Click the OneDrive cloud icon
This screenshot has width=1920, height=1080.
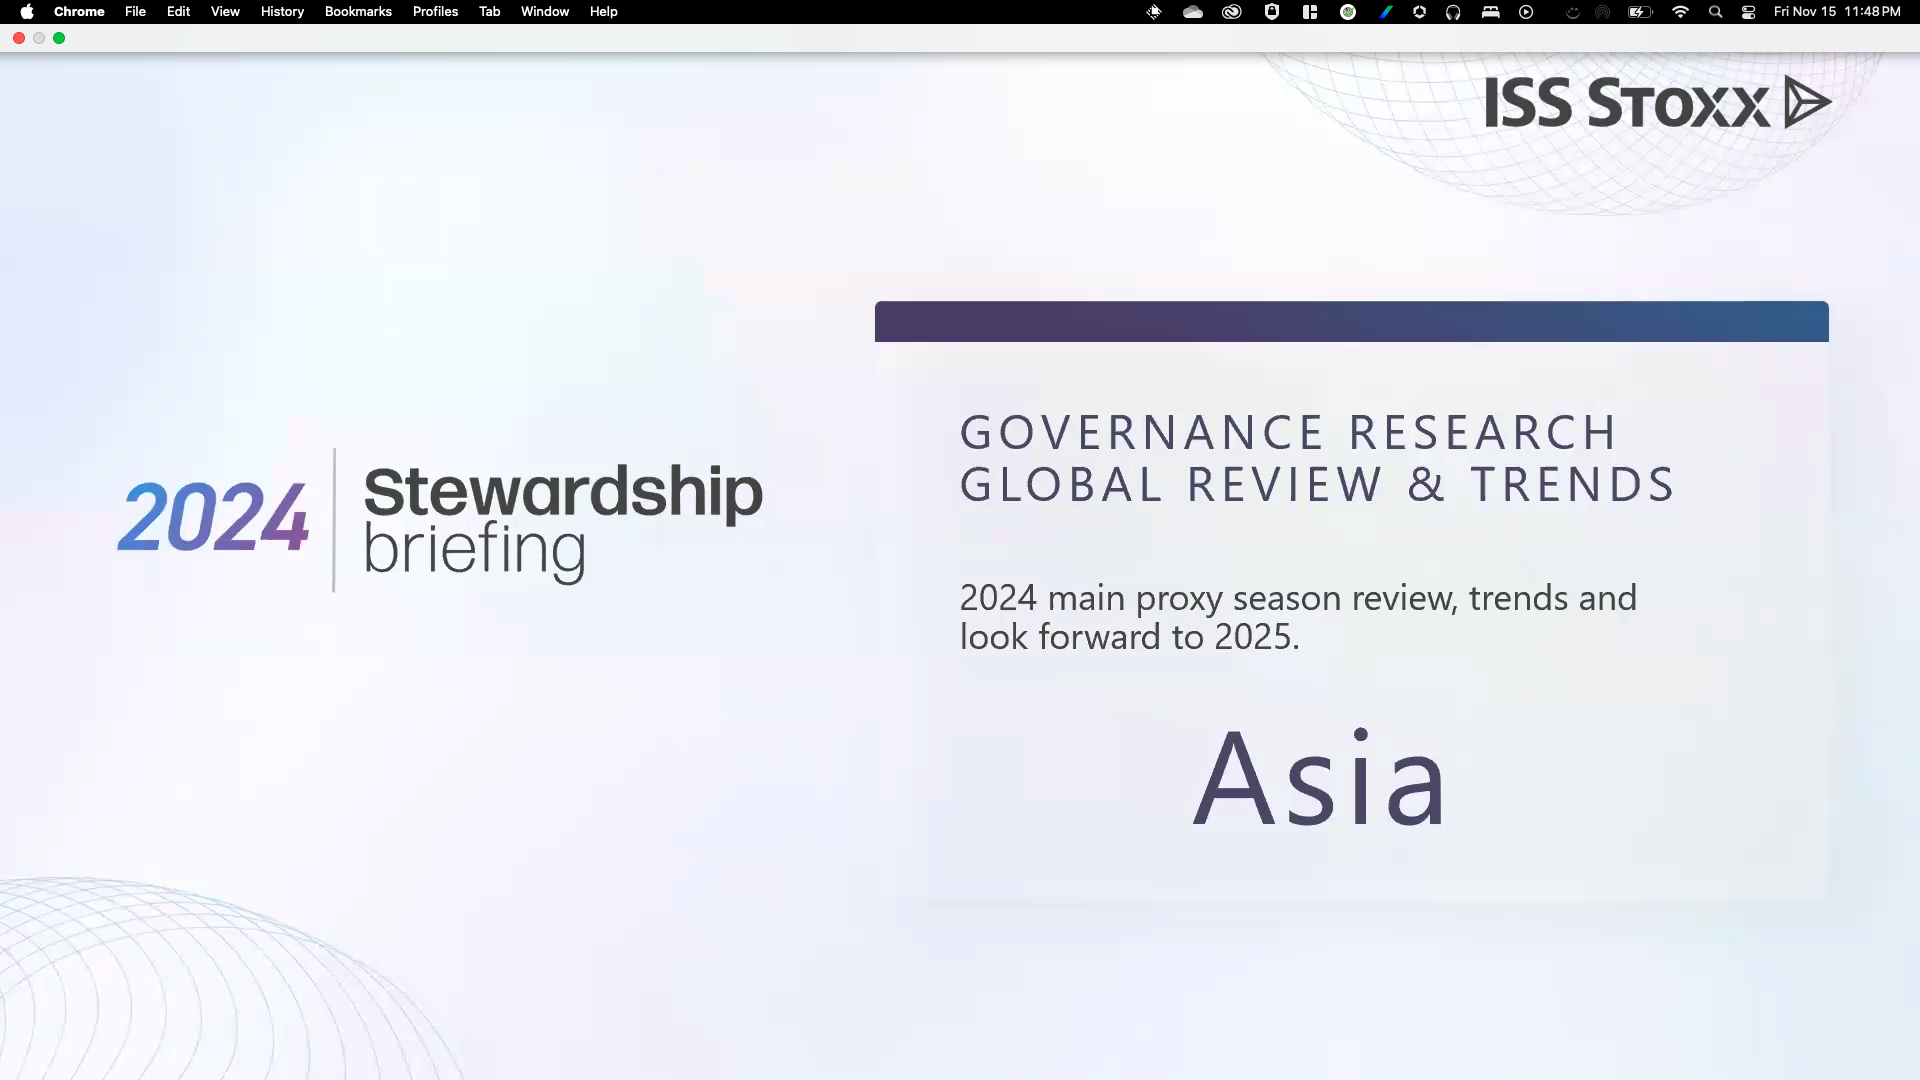pos(1192,12)
